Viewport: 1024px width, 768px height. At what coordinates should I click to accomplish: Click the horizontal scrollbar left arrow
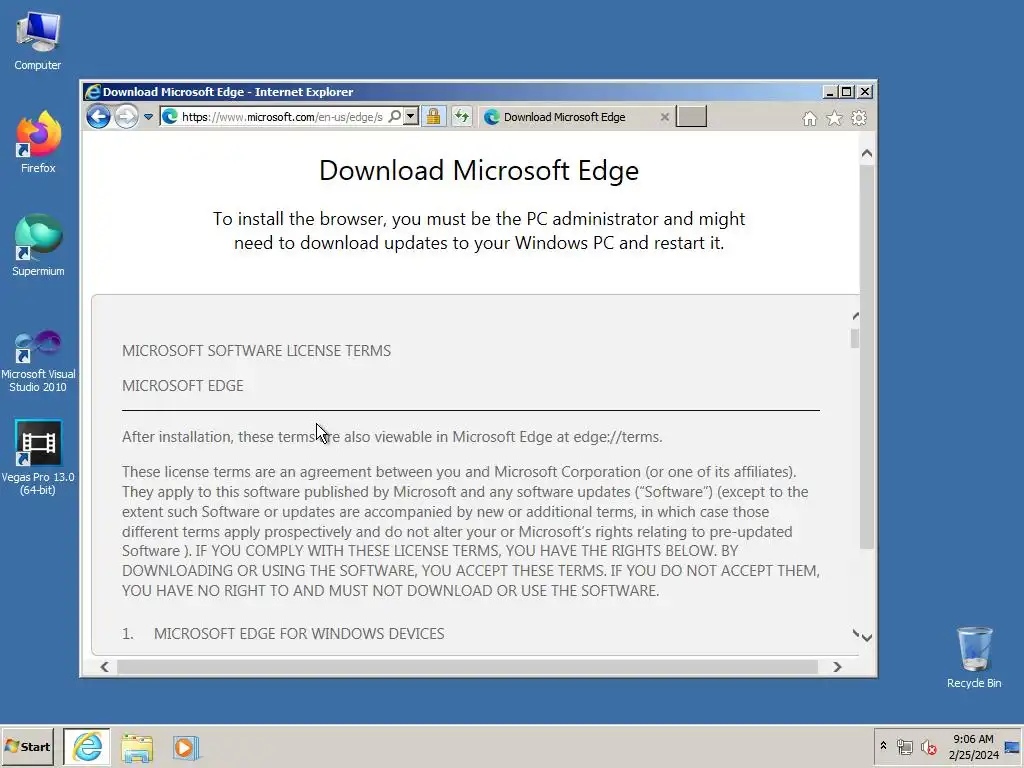(104, 667)
